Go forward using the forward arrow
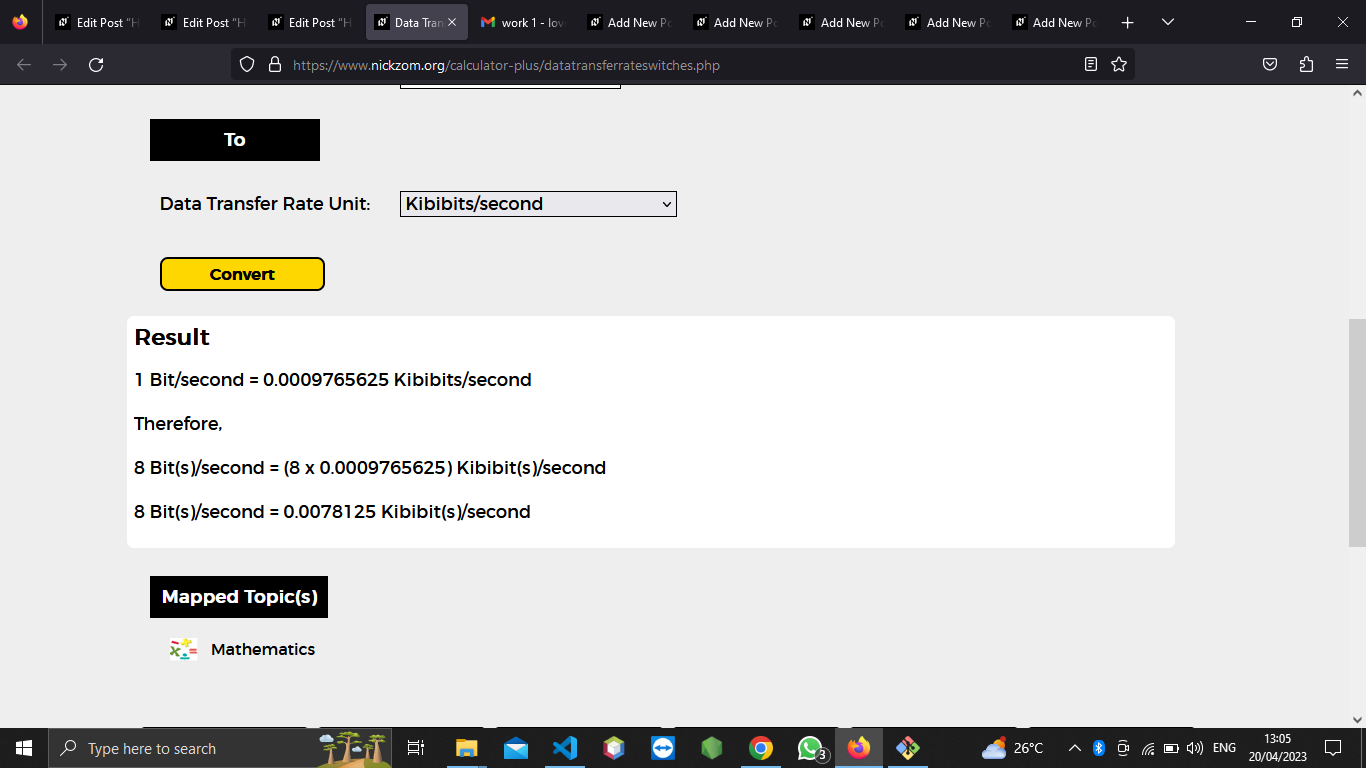This screenshot has width=1366, height=768. [60, 65]
